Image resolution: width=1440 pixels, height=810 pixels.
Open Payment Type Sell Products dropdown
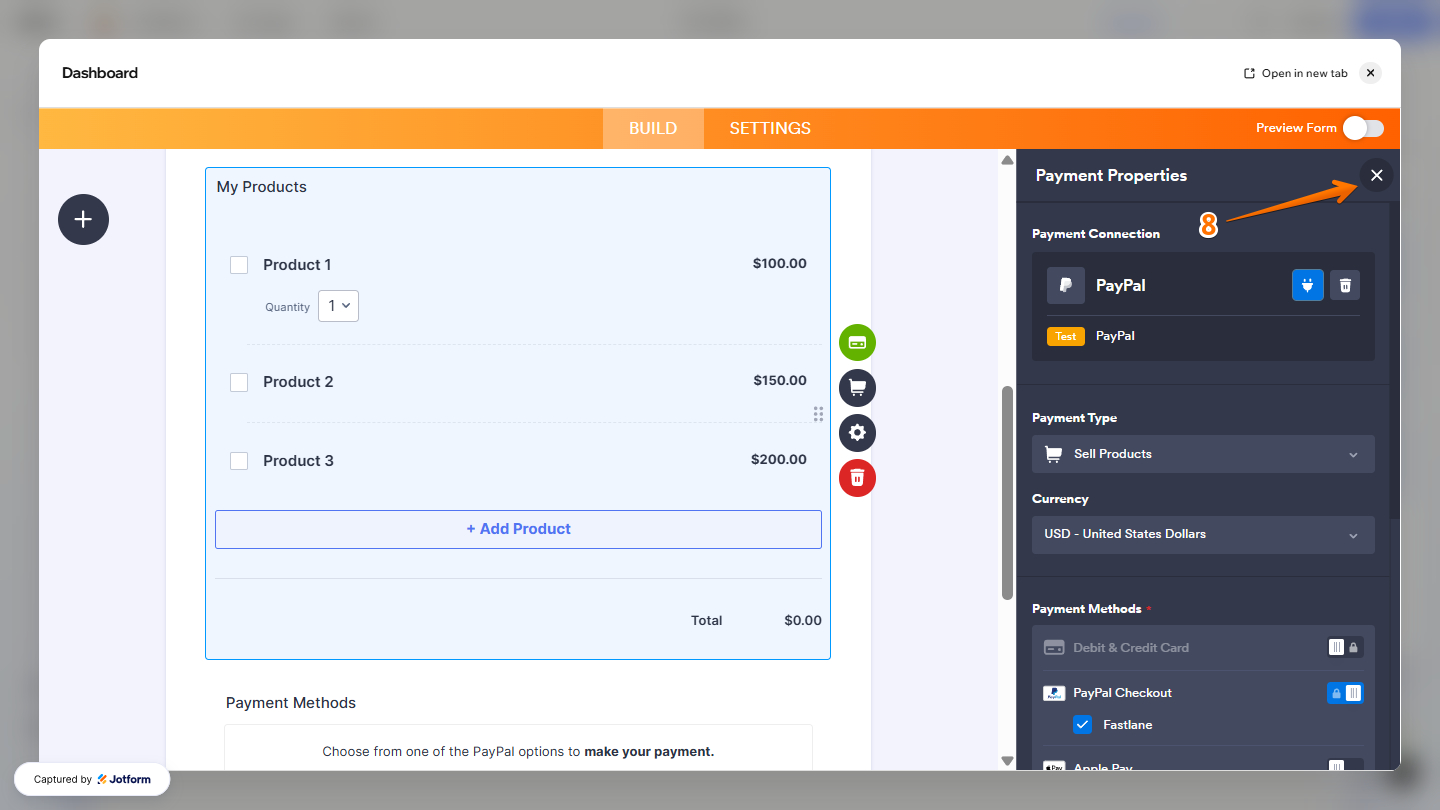tap(1203, 454)
